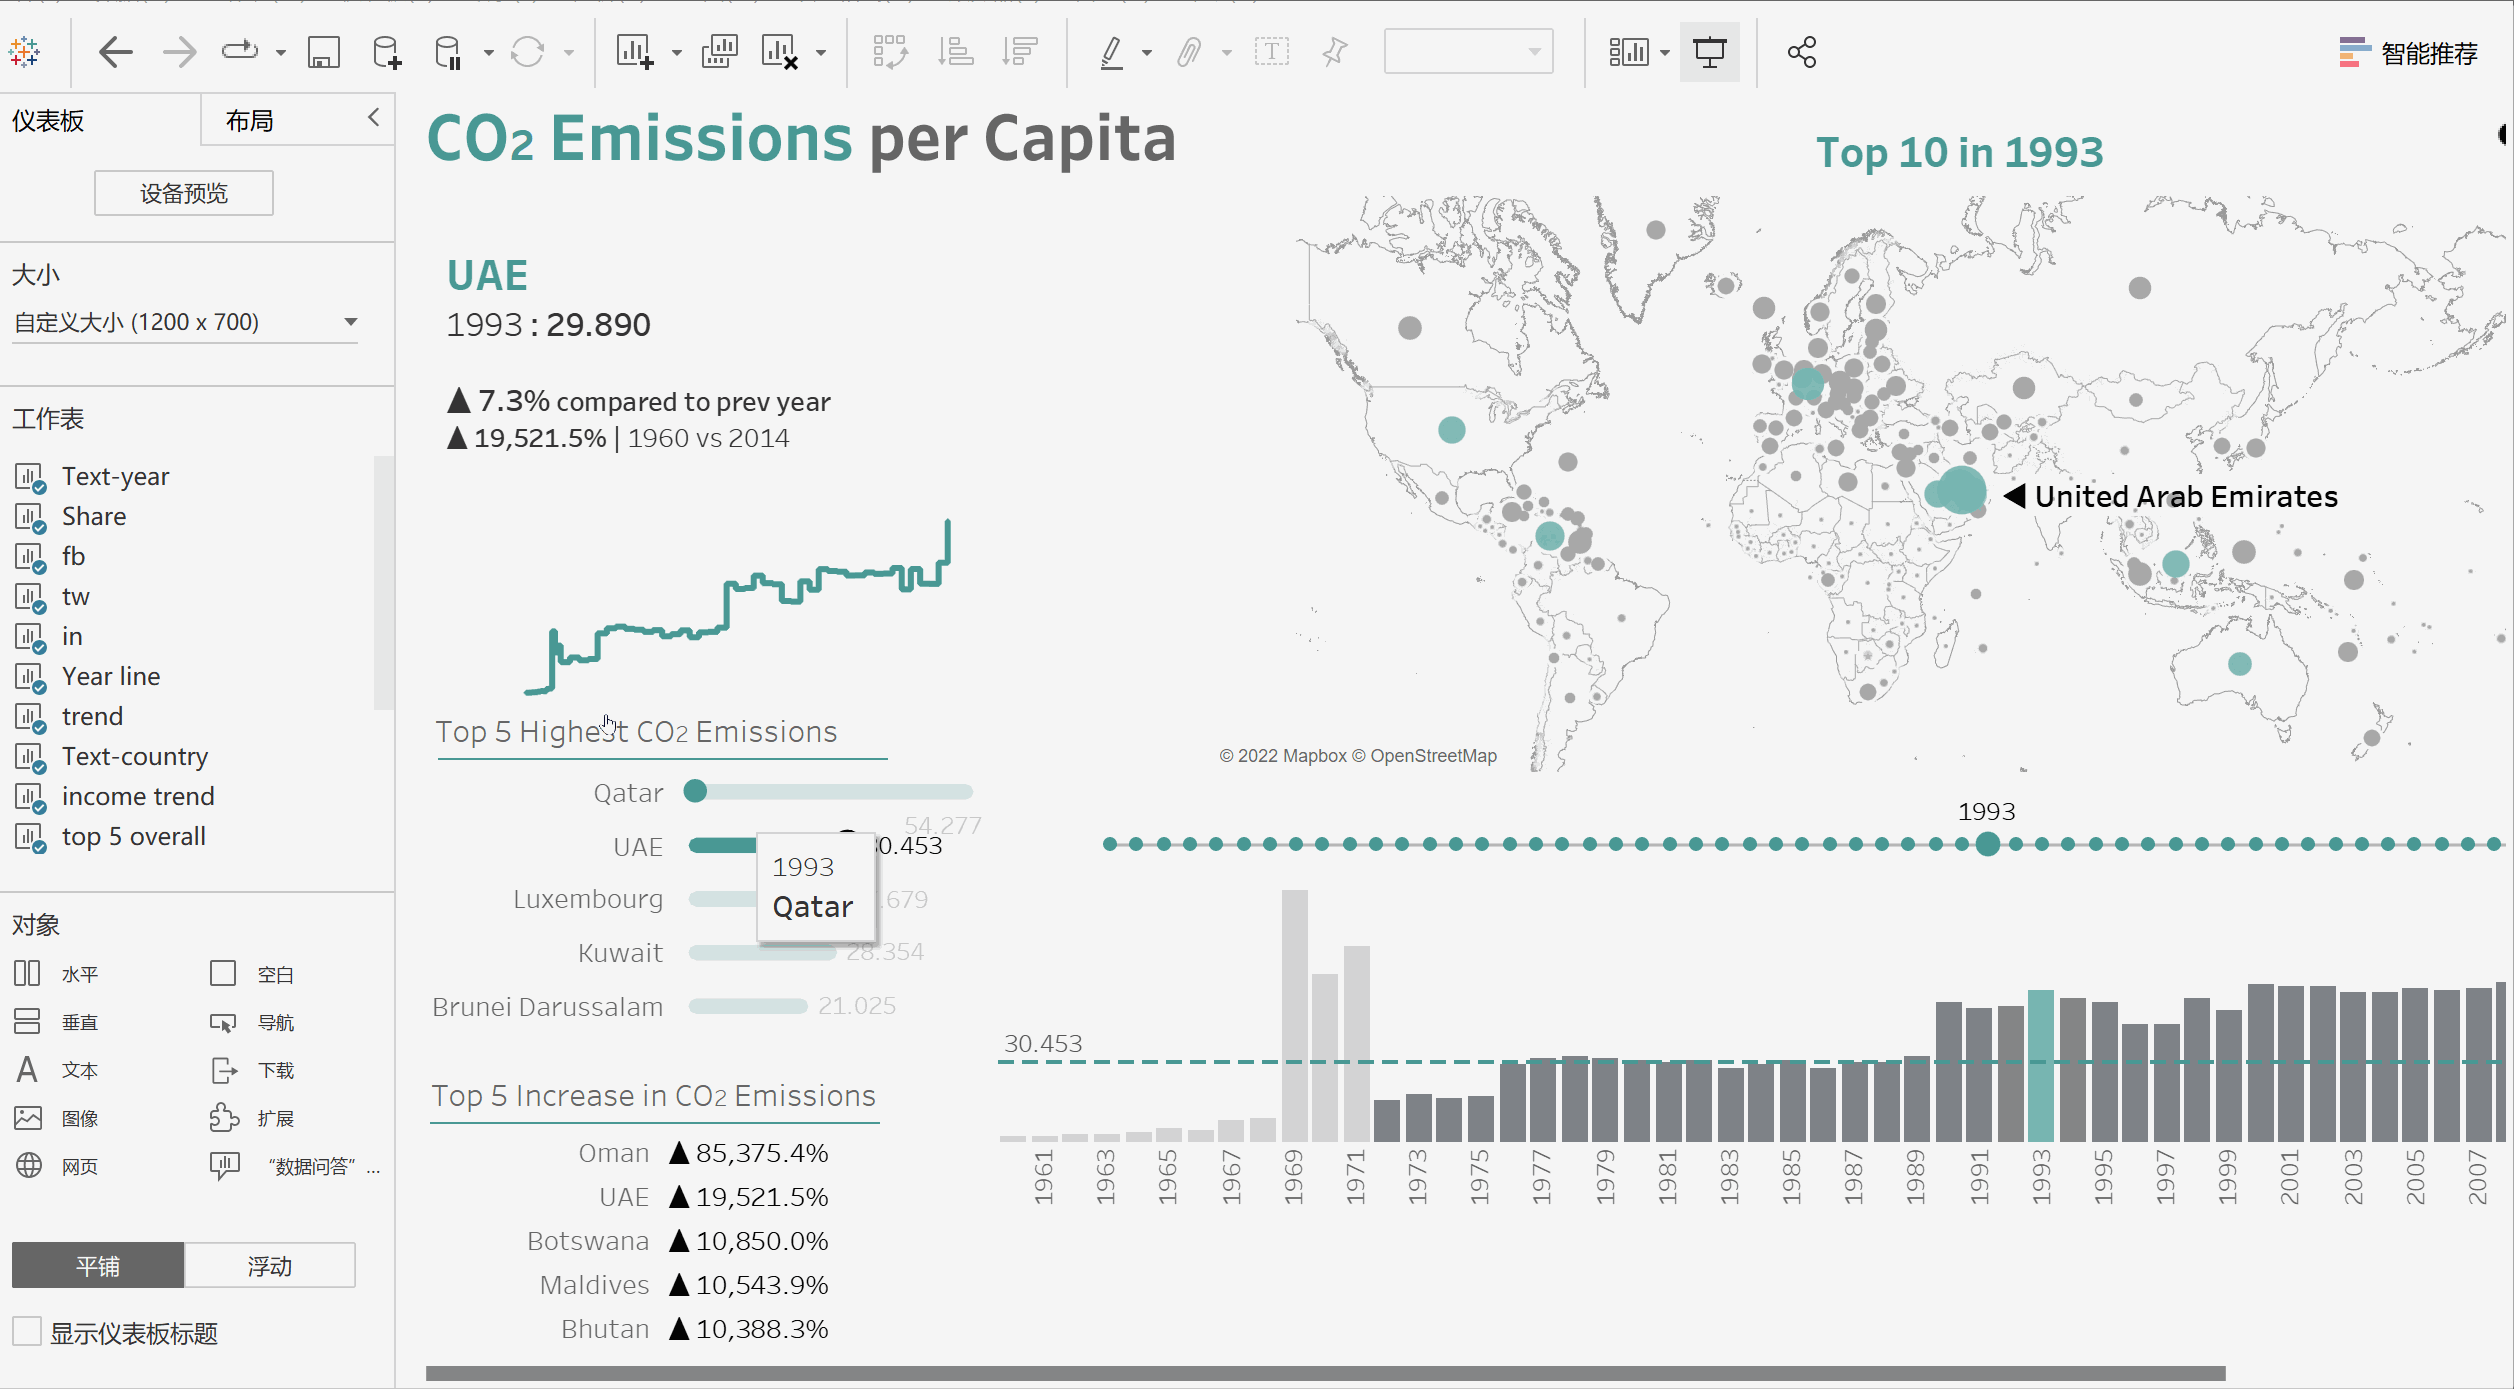The height and width of the screenshot is (1389, 2514).
Task: Select the Share worksheet
Action: tap(94, 516)
